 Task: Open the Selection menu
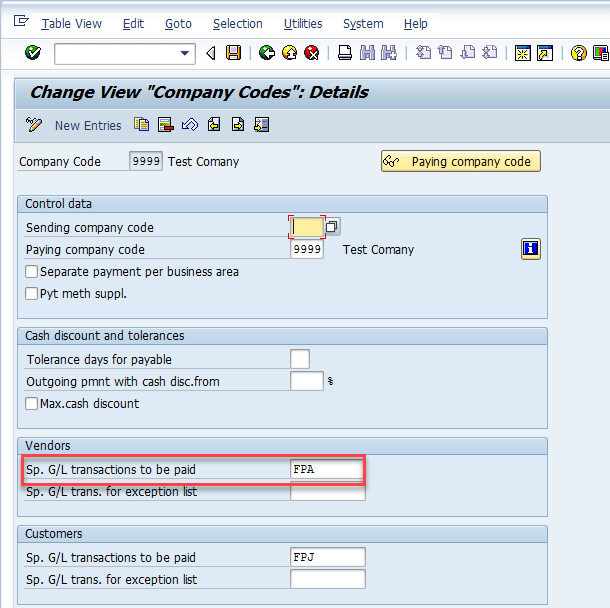click(238, 24)
